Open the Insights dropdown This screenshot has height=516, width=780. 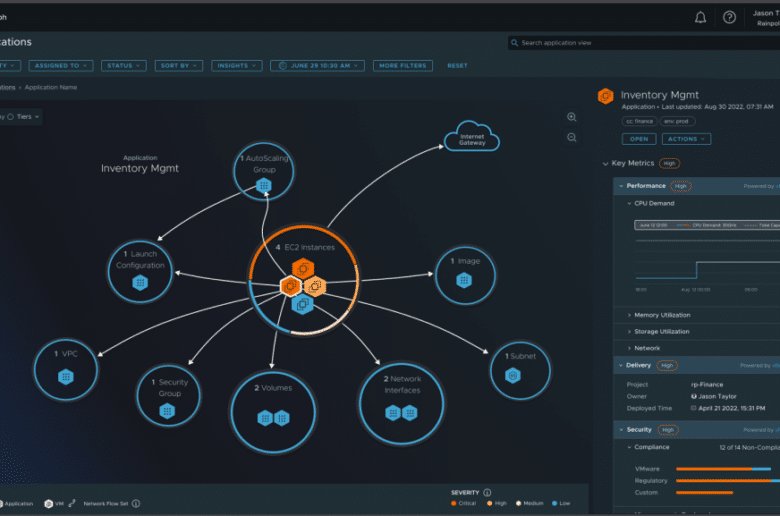pos(237,66)
